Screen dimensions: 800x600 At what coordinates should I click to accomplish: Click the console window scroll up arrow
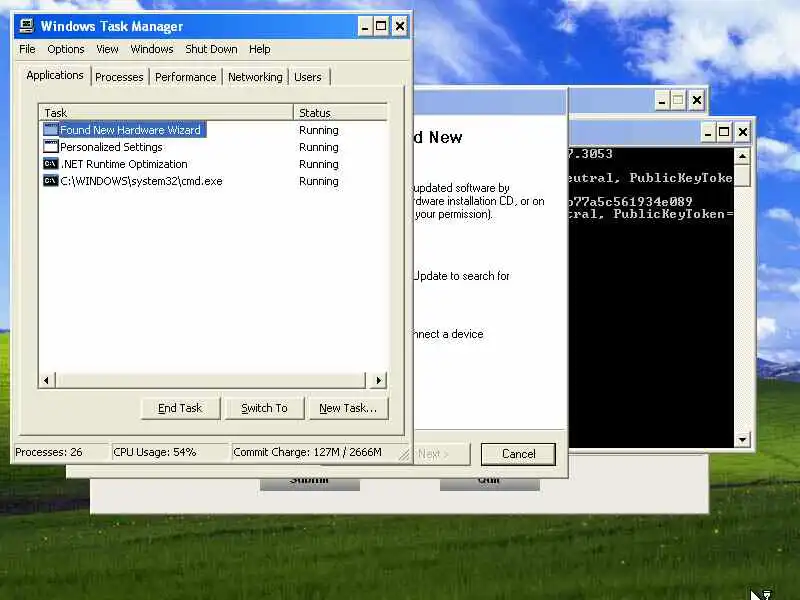(742, 156)
